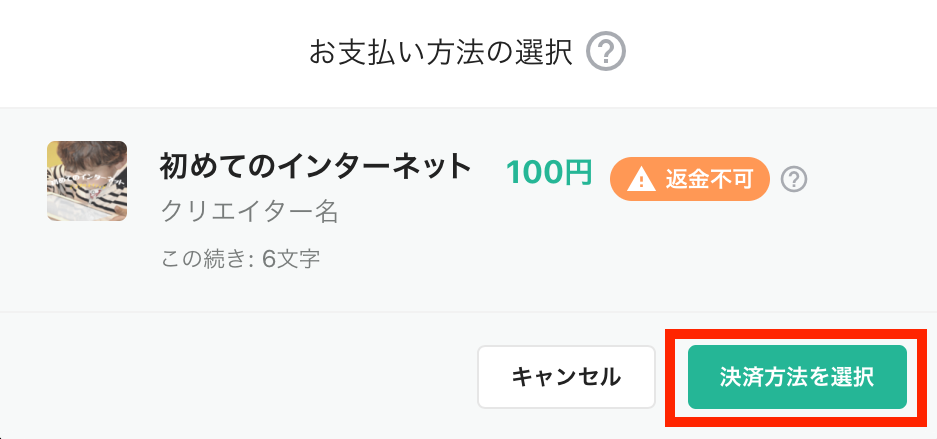
Task: Visit the creator under 初めてのインターネット
Action: 250,211
